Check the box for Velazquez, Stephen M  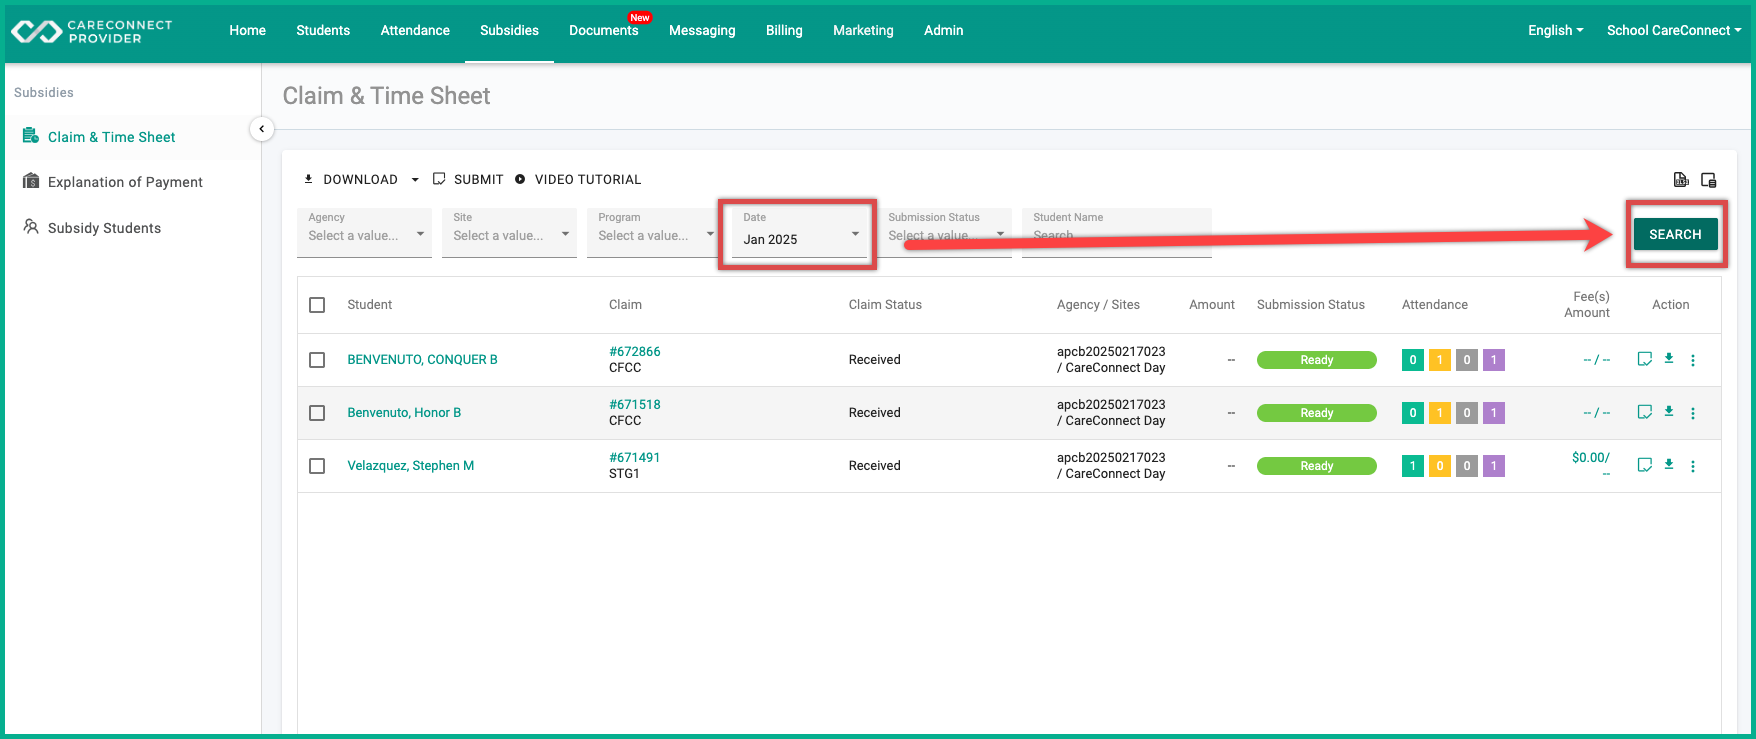tap(317, 466)
